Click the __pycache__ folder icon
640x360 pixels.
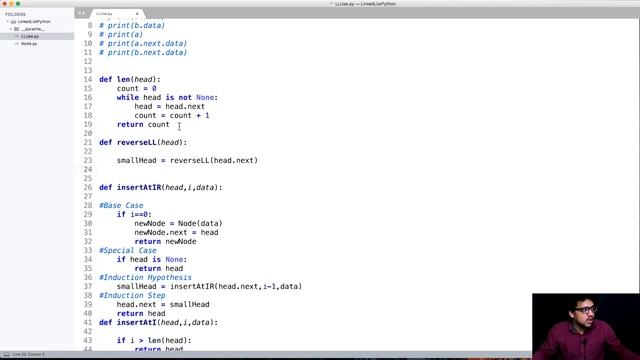17,29
